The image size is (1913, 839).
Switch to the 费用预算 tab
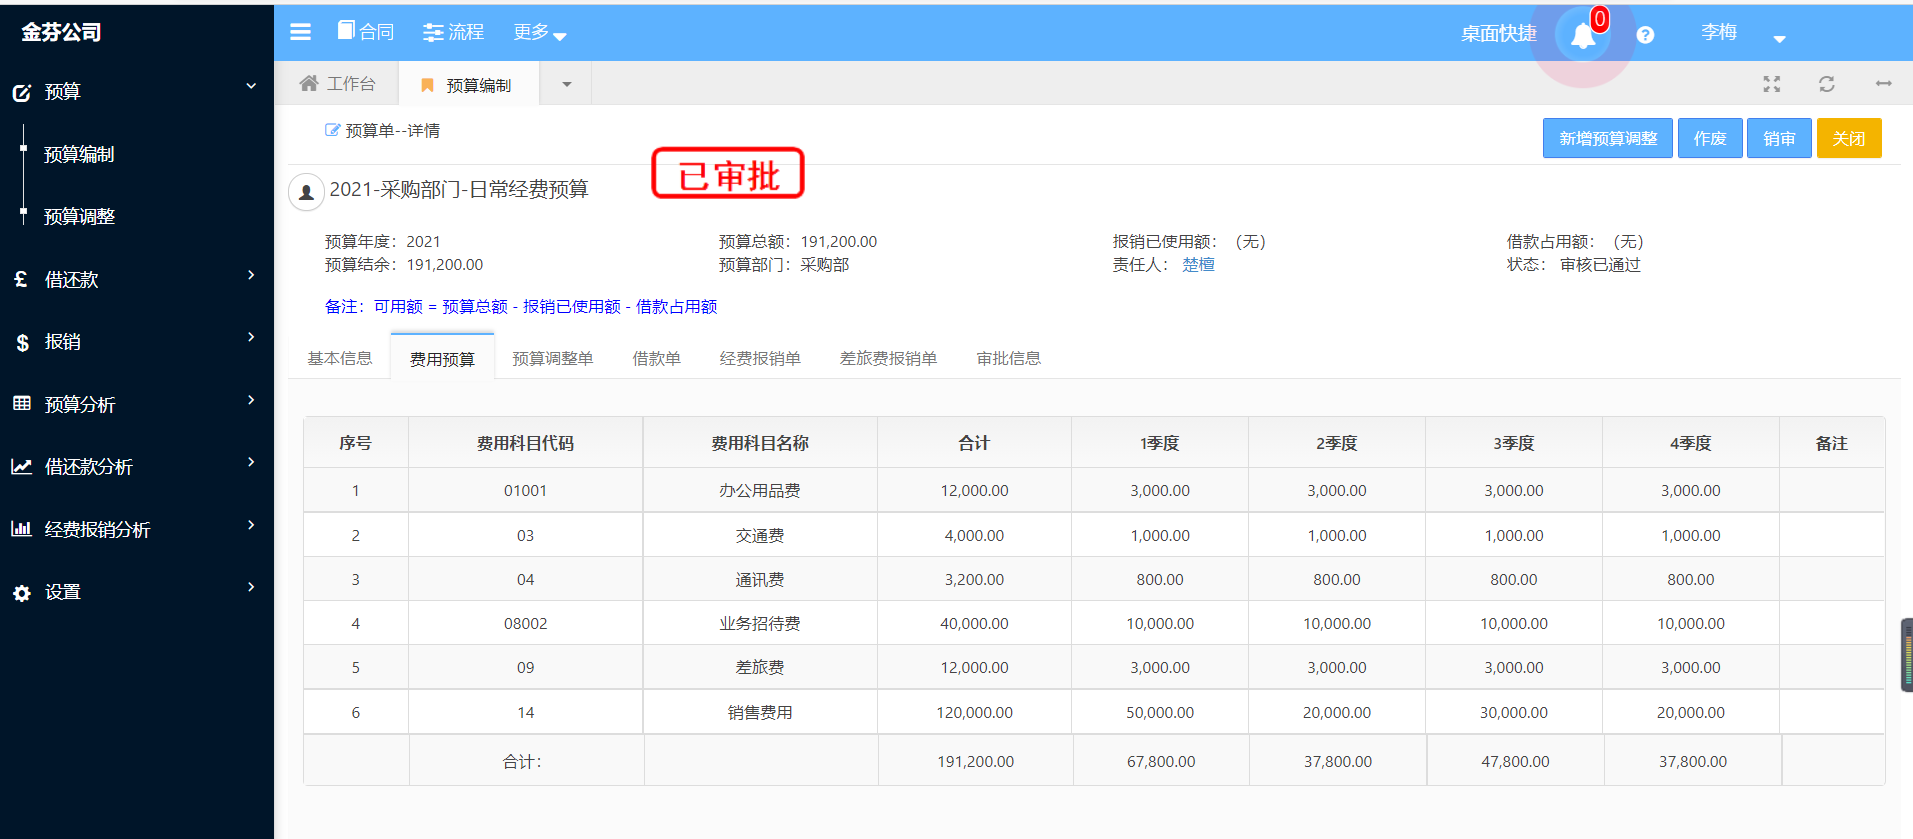[442, 359]
